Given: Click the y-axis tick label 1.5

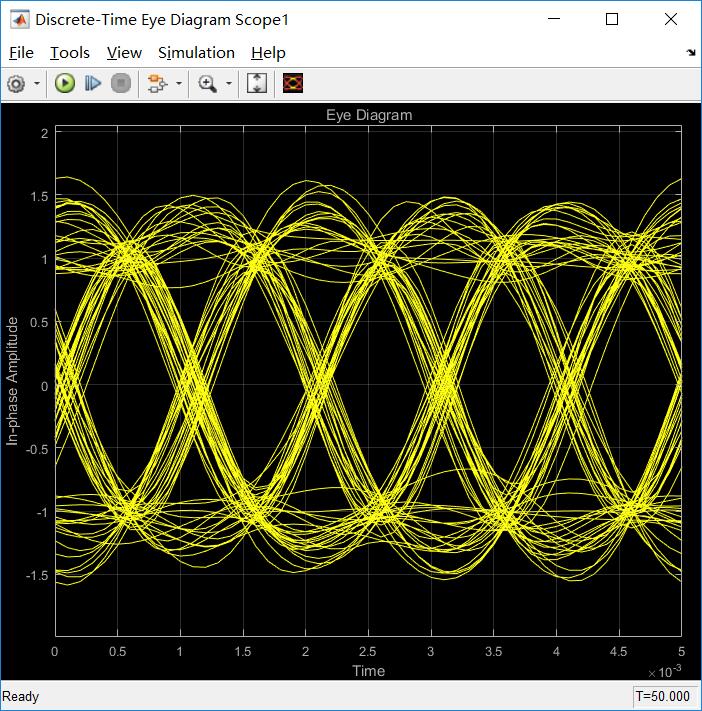Looking at the screenshot, I should (x=39, y=196).
